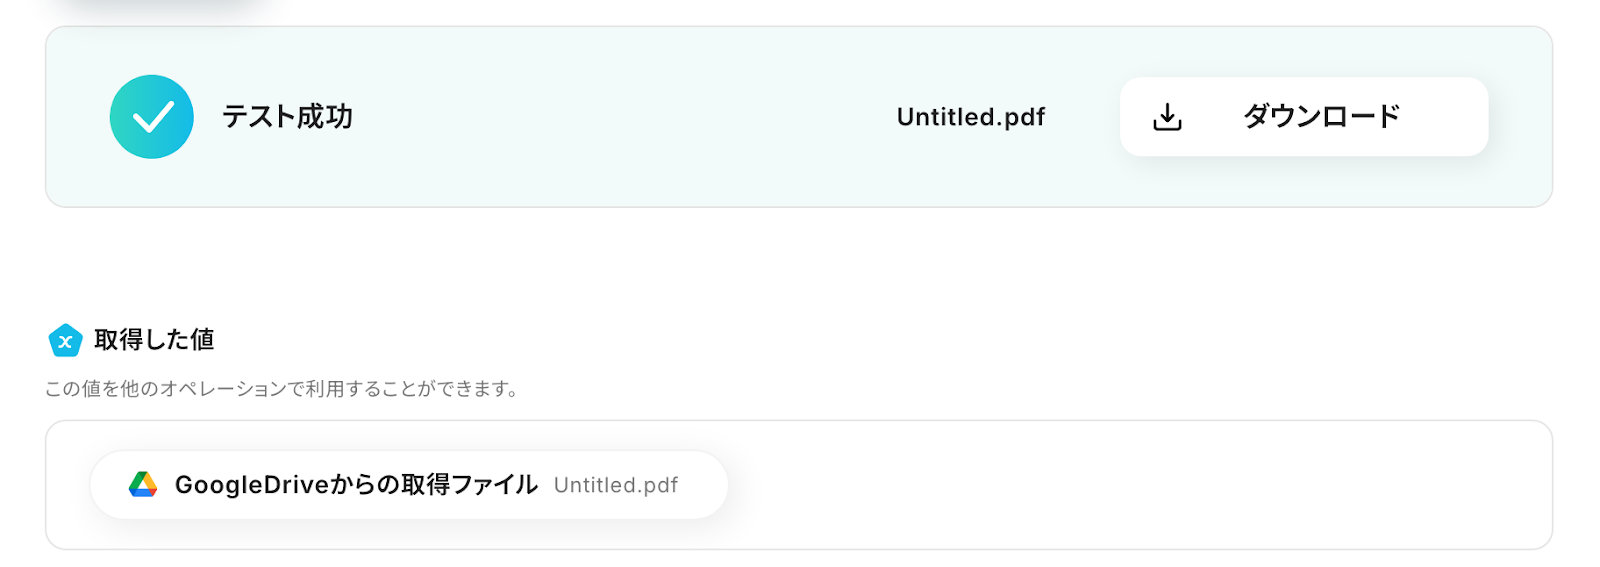
Task: Click the Google Drive logo icon
Action: pos(143,485)
